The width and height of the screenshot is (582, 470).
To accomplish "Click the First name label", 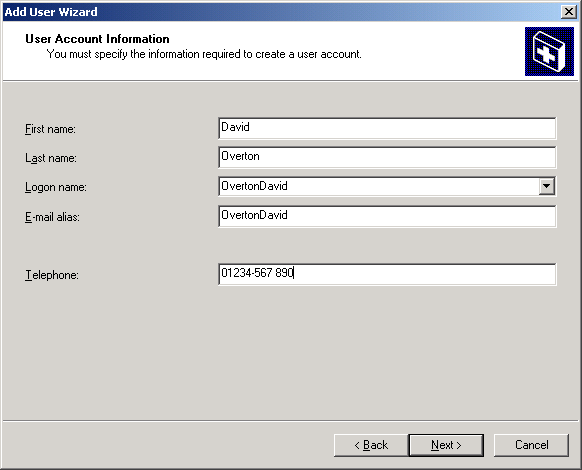I will [50, 129].
